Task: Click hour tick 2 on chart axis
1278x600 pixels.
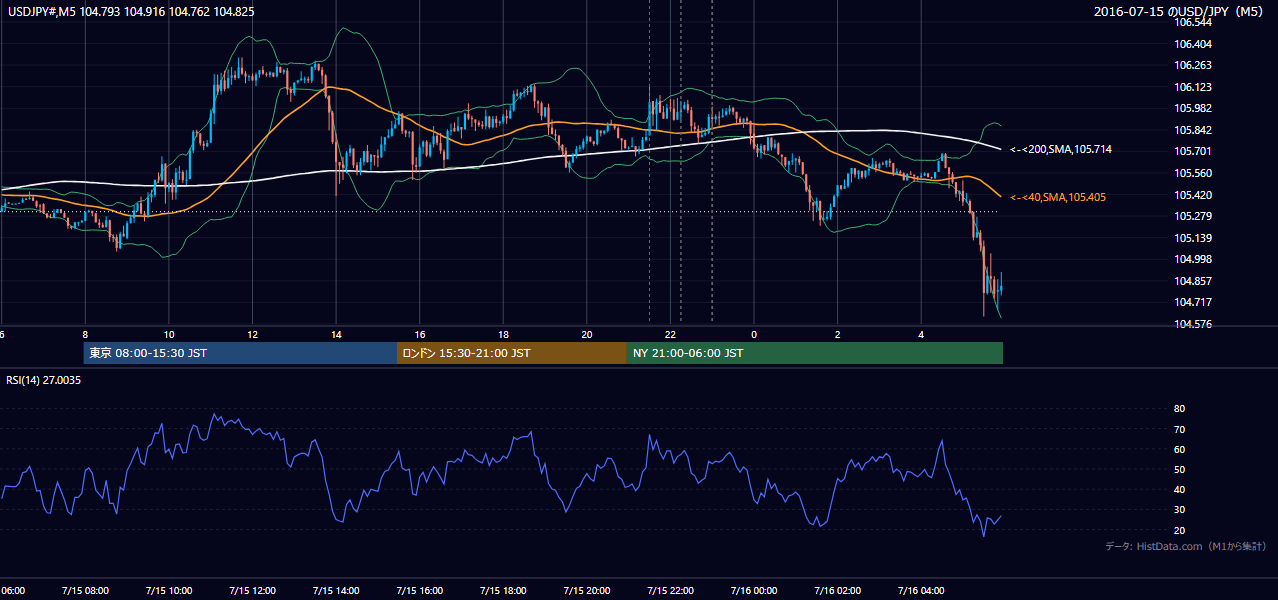Action: (x=838, y=335)
